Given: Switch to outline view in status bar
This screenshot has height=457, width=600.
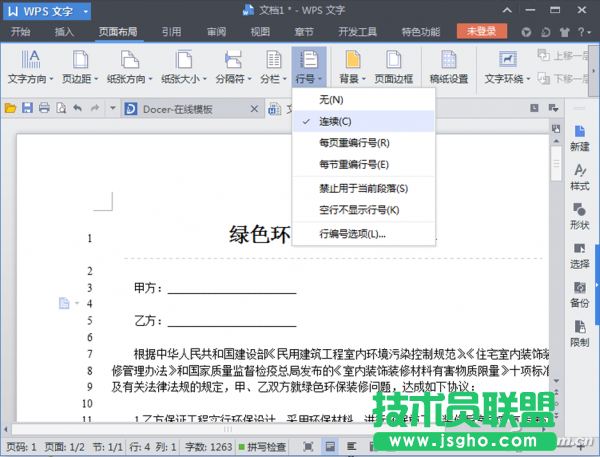Looking at the screenshot, I should (x=352, y=446).
